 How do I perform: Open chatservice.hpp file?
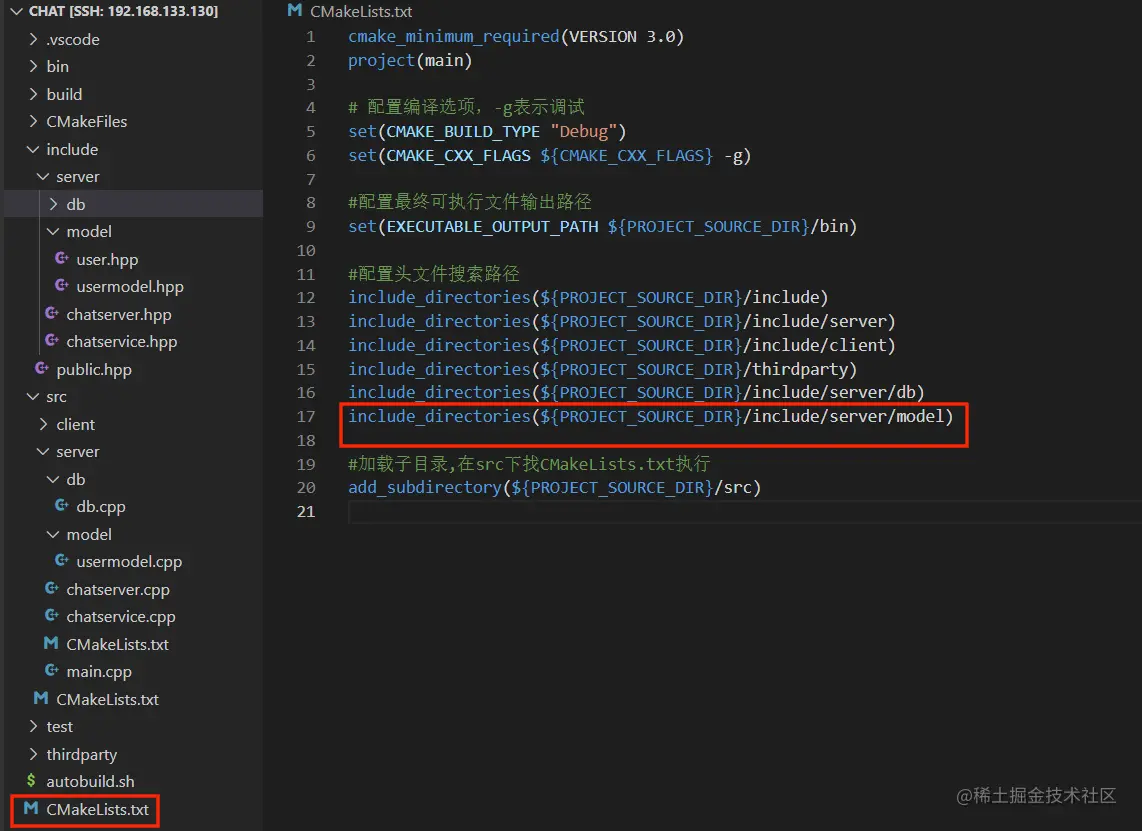pos(122,342)
